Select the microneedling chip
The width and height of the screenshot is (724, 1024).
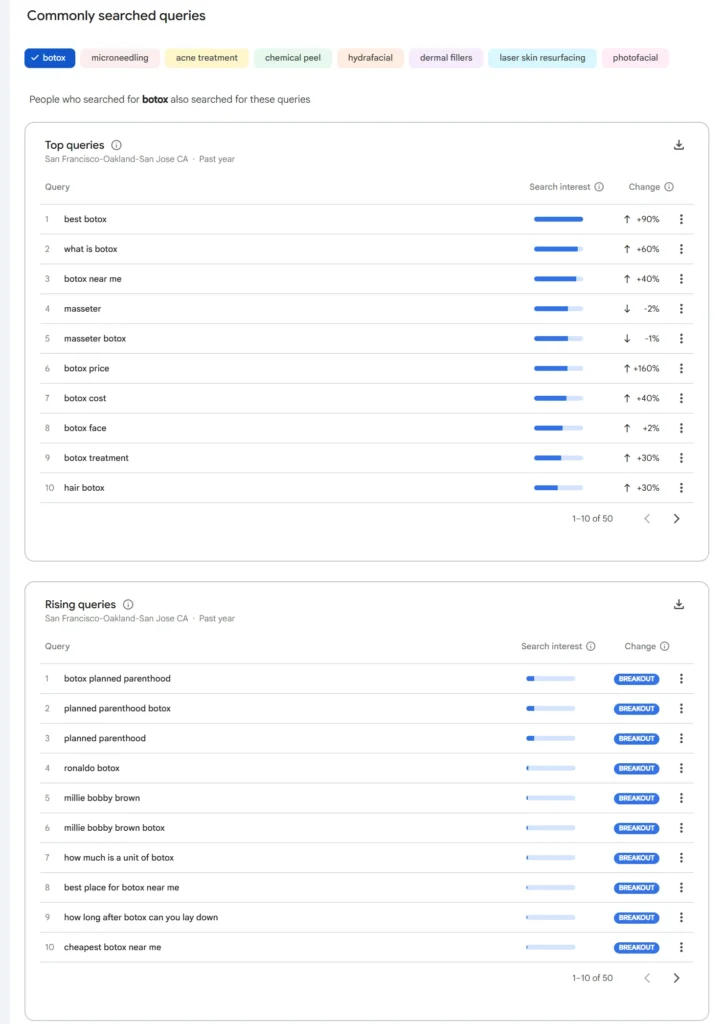(x=119, y=57)
